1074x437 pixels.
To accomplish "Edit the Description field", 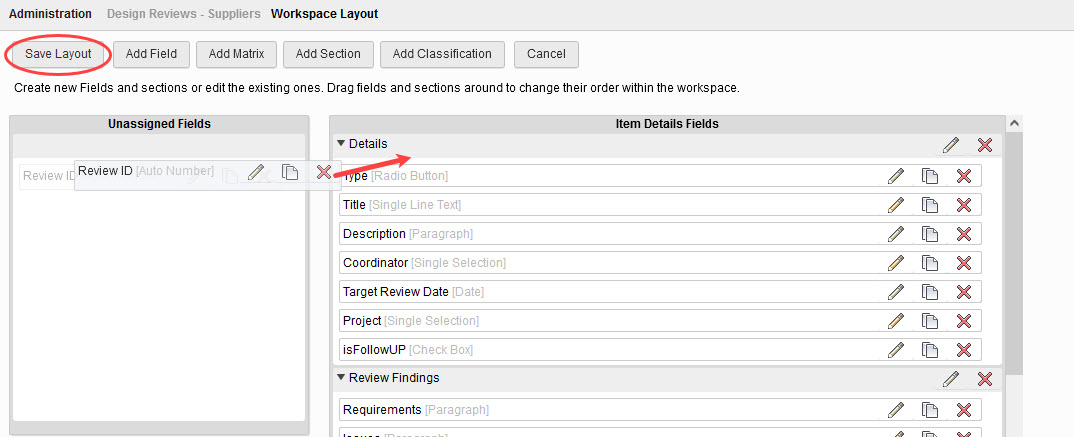I will point(895,234).
